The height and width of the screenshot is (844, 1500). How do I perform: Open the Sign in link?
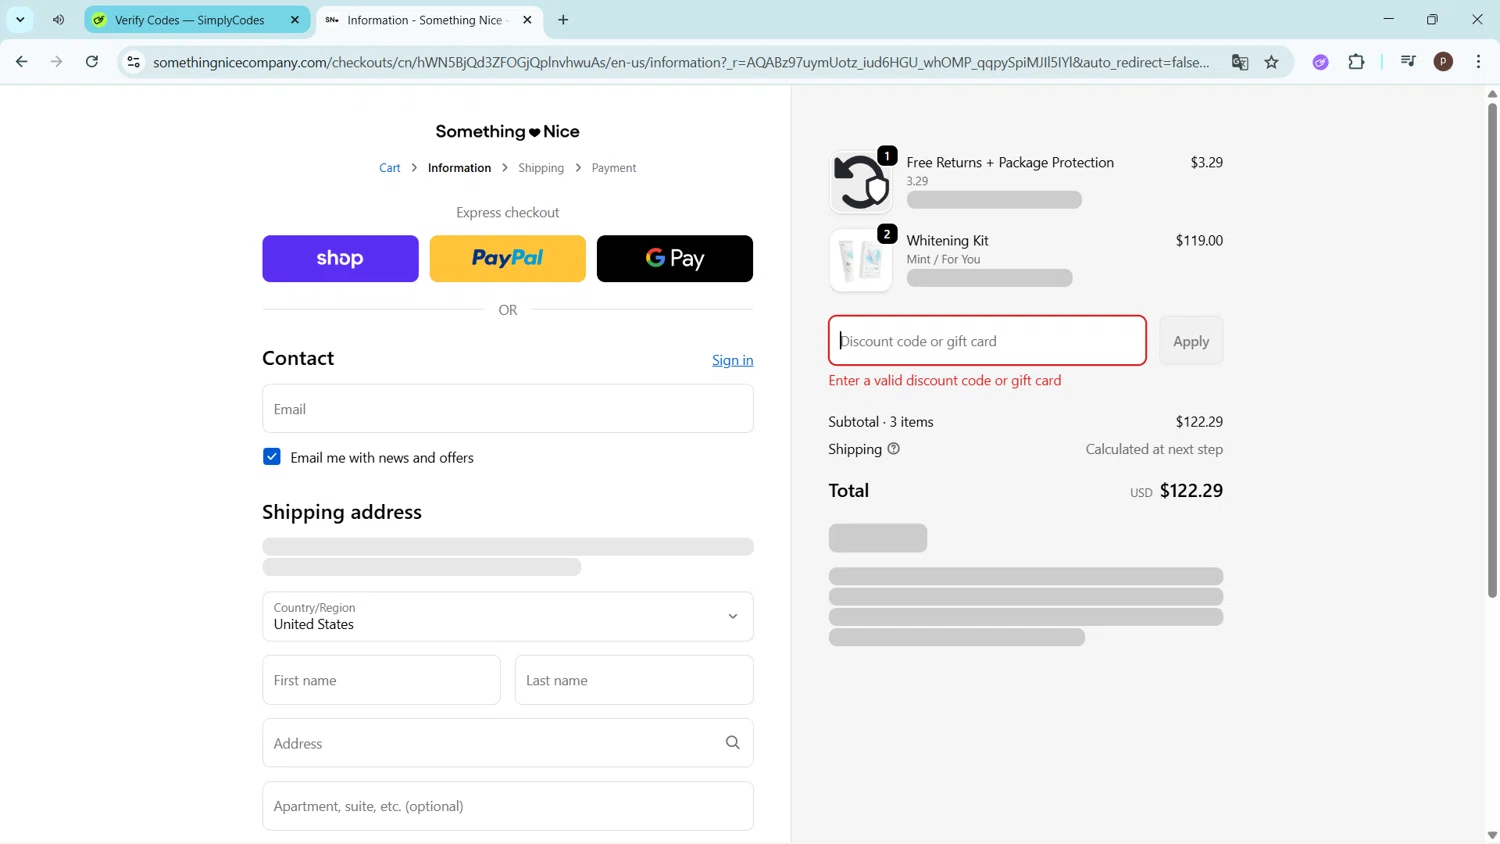[x=732, y=360]
